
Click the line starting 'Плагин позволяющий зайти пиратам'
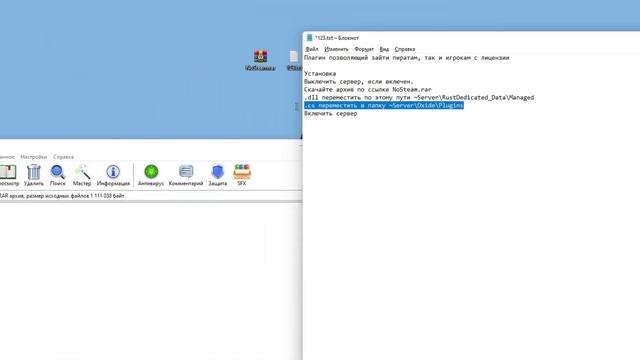(x=407, y=58)
